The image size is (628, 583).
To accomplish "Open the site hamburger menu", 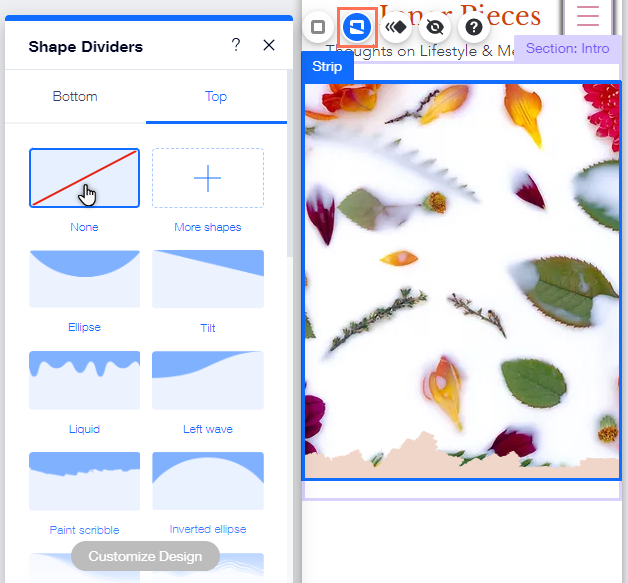I will (x=587, y=16).
